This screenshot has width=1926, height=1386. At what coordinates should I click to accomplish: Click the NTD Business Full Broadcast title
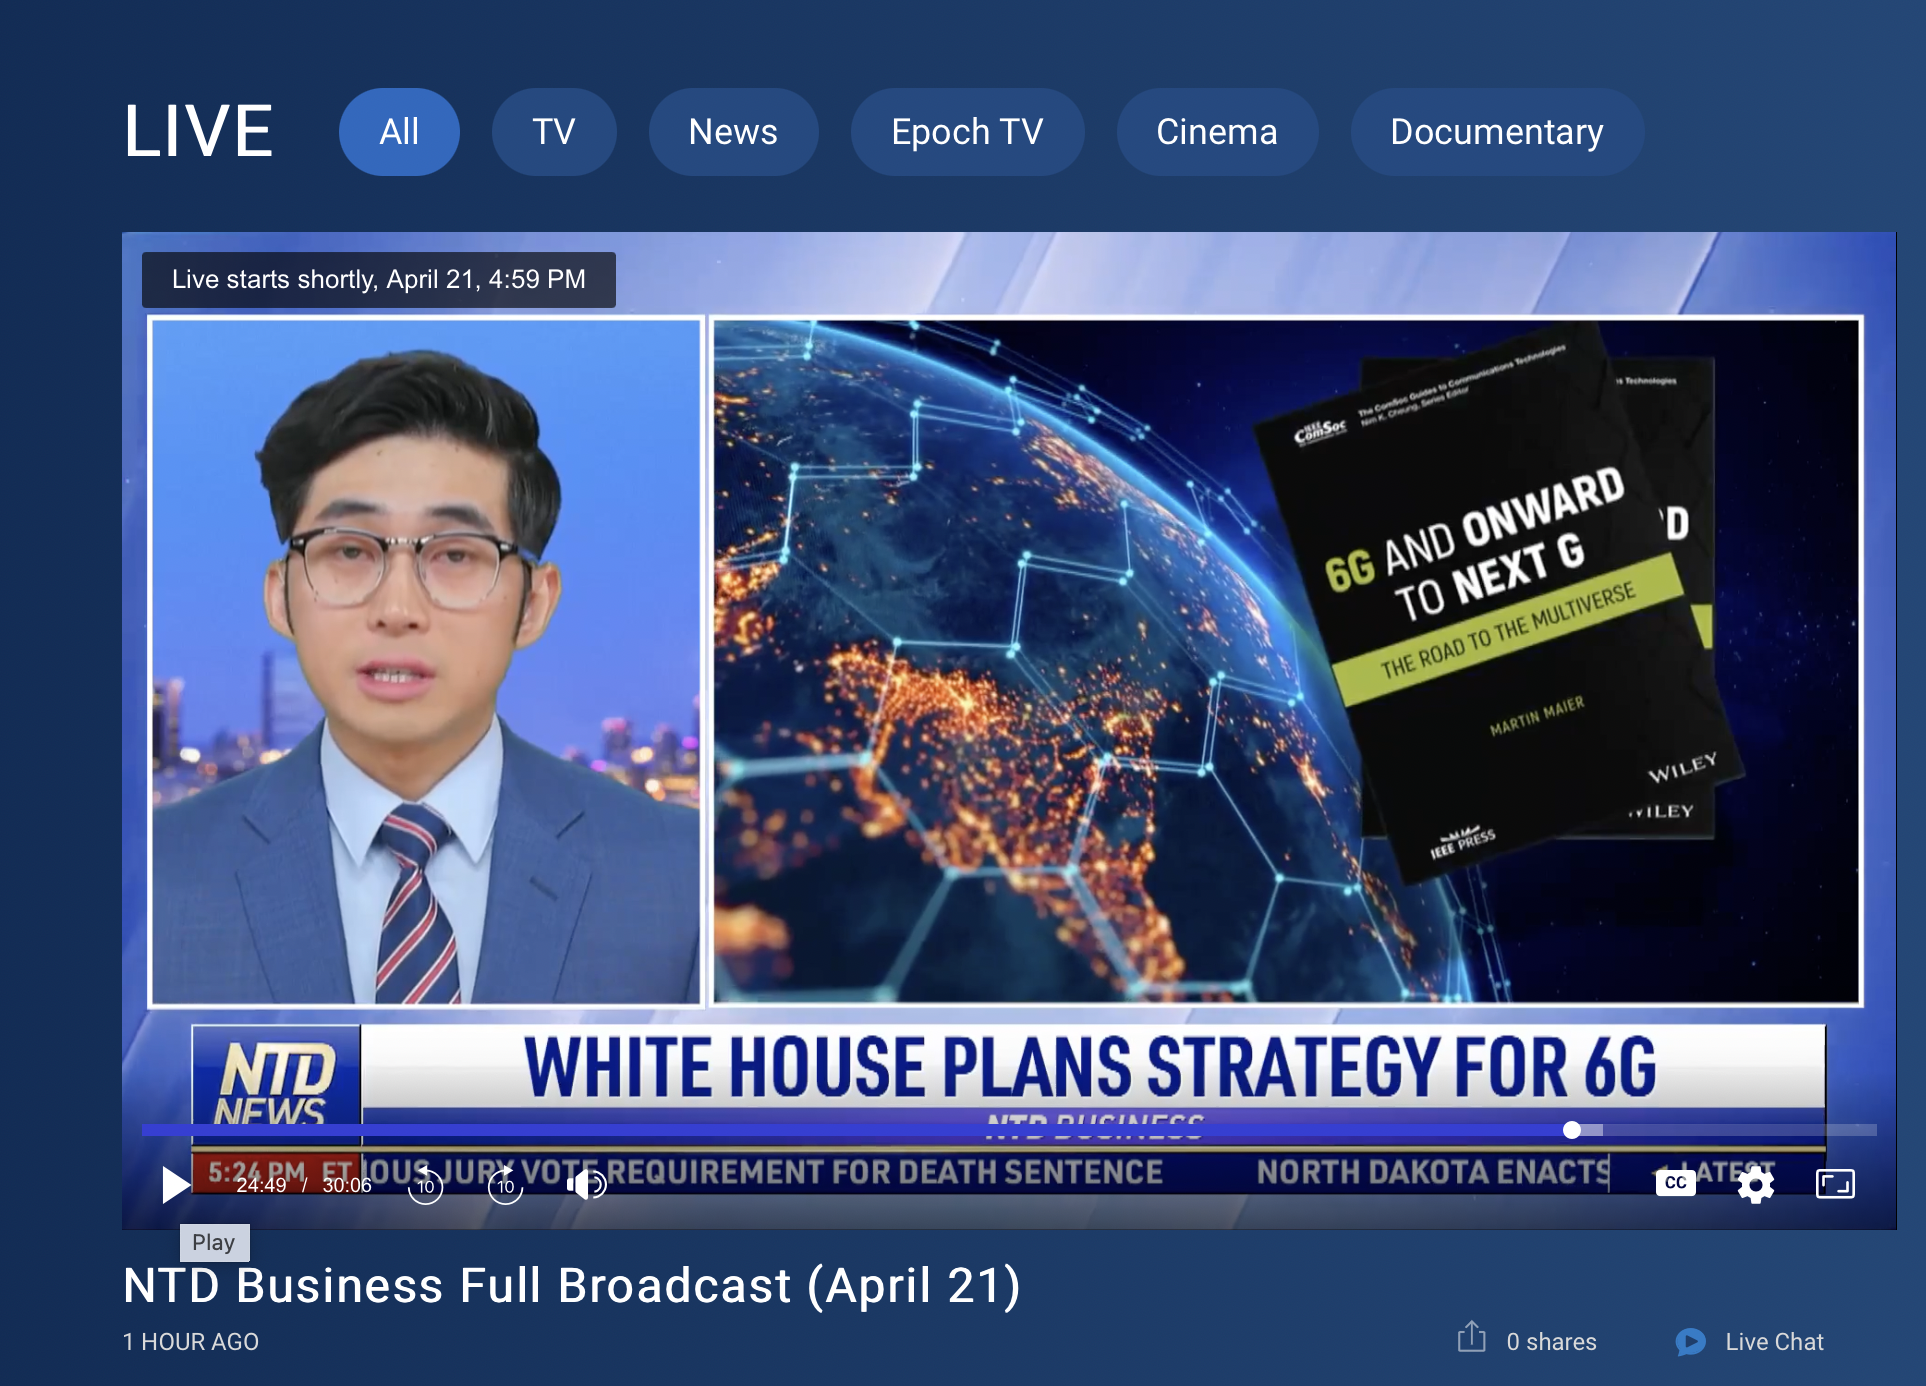572,1286
